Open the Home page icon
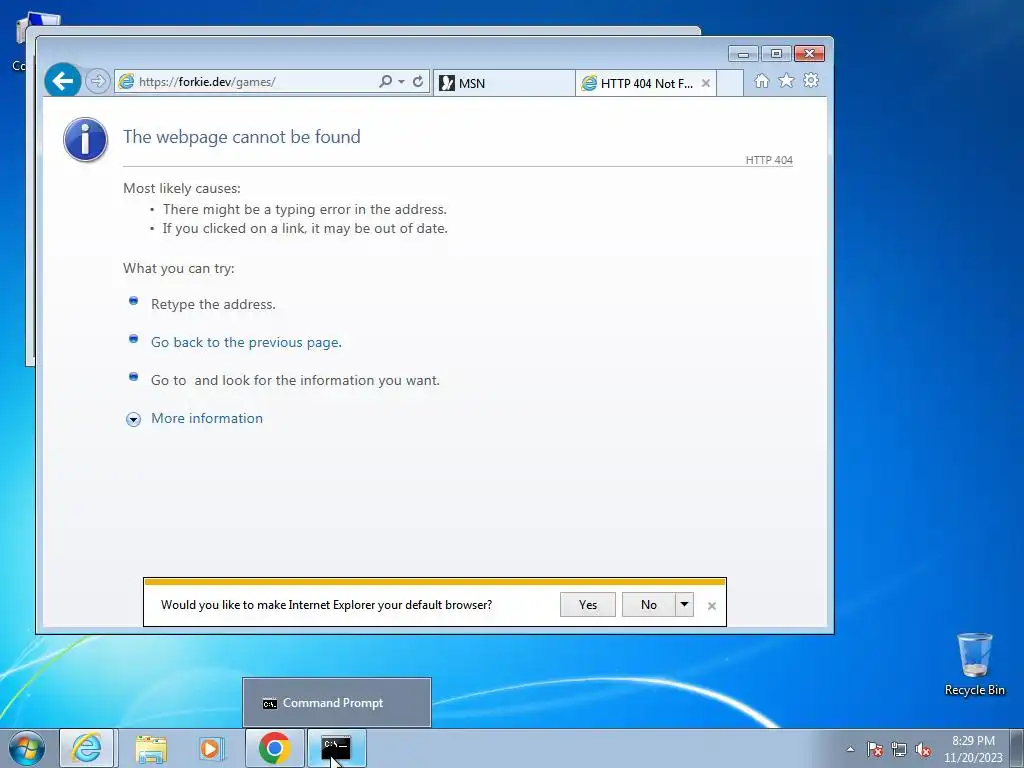The image size is (1024, 768). tap(761, 81)
